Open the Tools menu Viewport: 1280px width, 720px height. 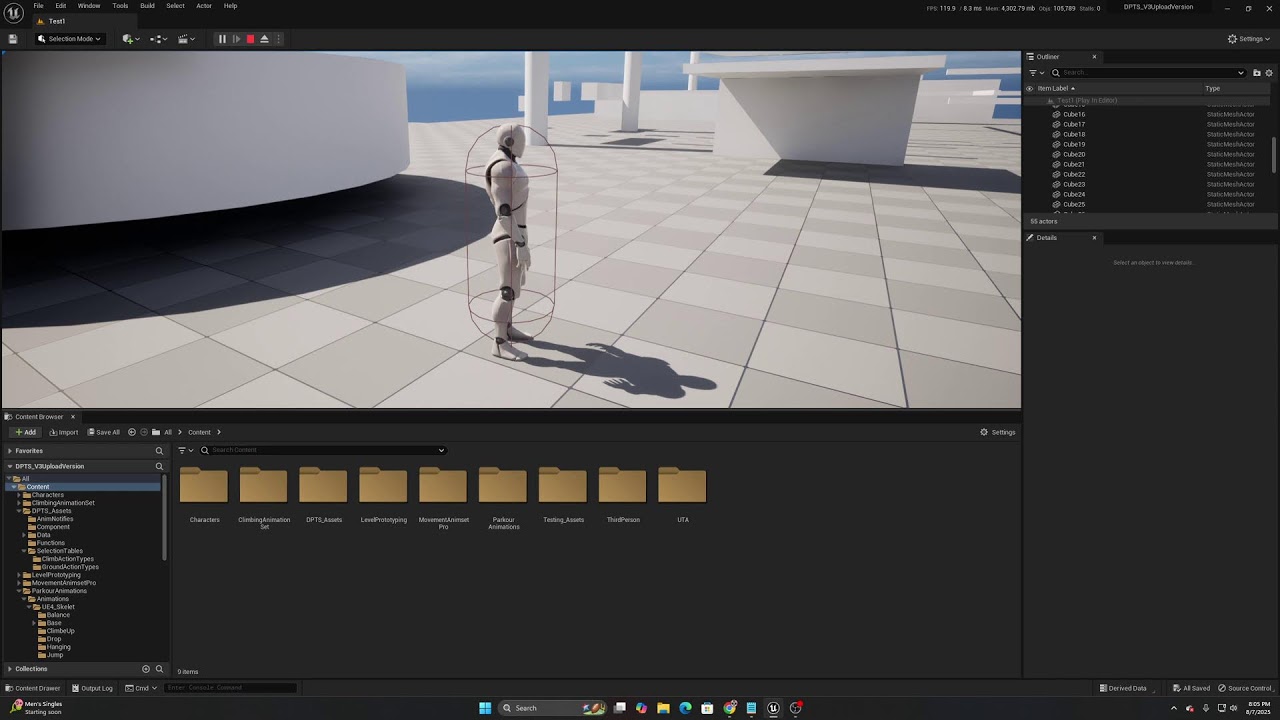pos(120,6)
